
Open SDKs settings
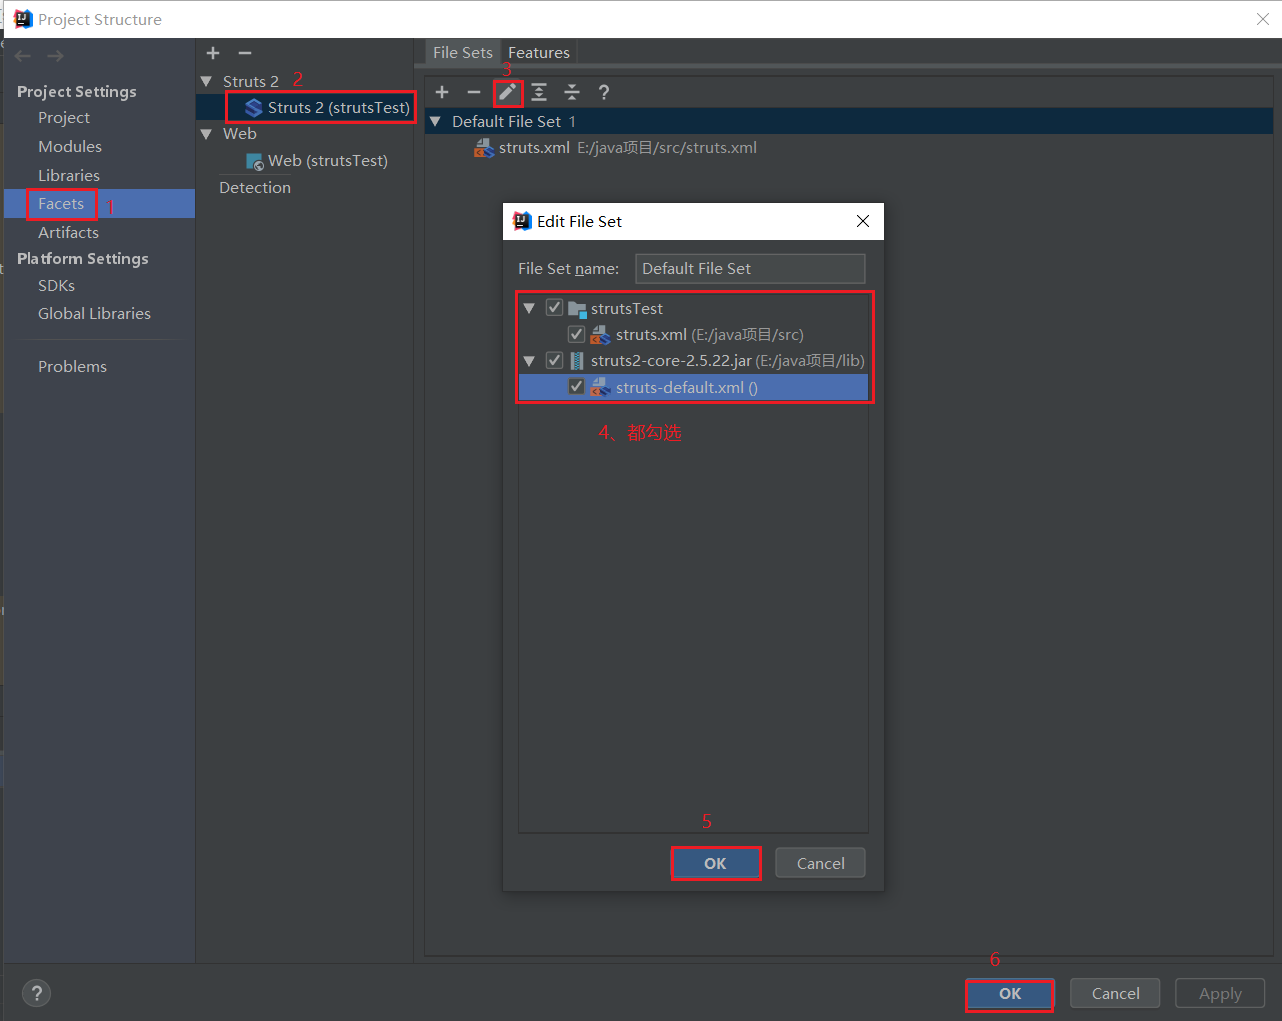tap(56, 285)
